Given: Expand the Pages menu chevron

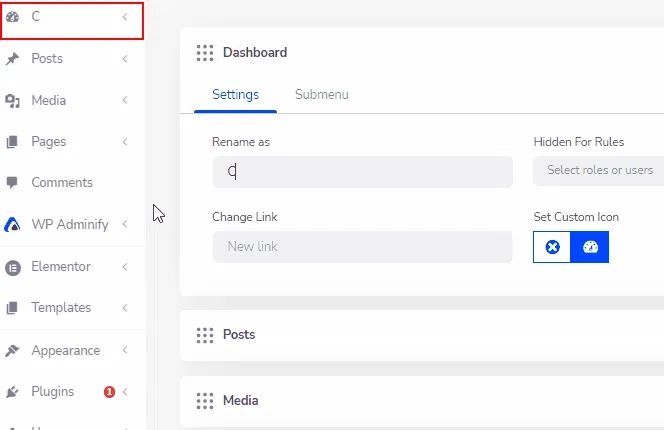Looking at the screenshot, I should (x=124, y=141).
